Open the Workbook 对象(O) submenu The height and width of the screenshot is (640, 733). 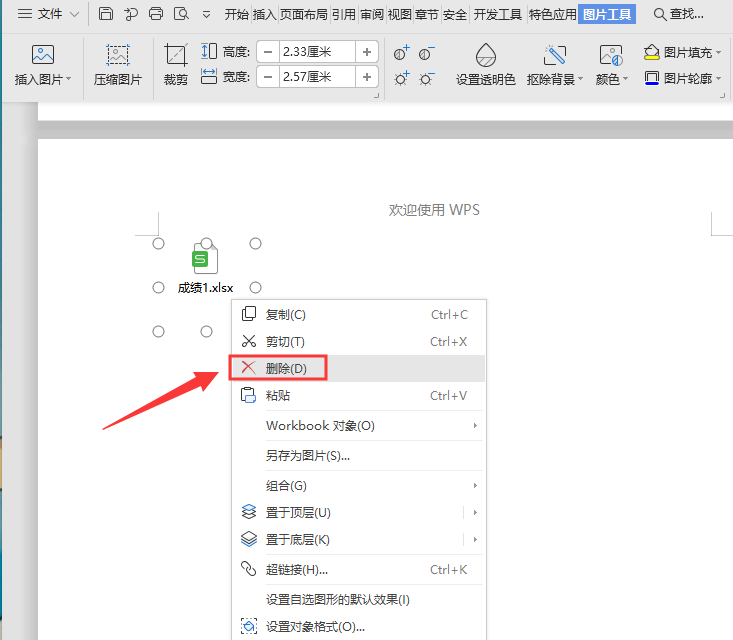[358, 425]
